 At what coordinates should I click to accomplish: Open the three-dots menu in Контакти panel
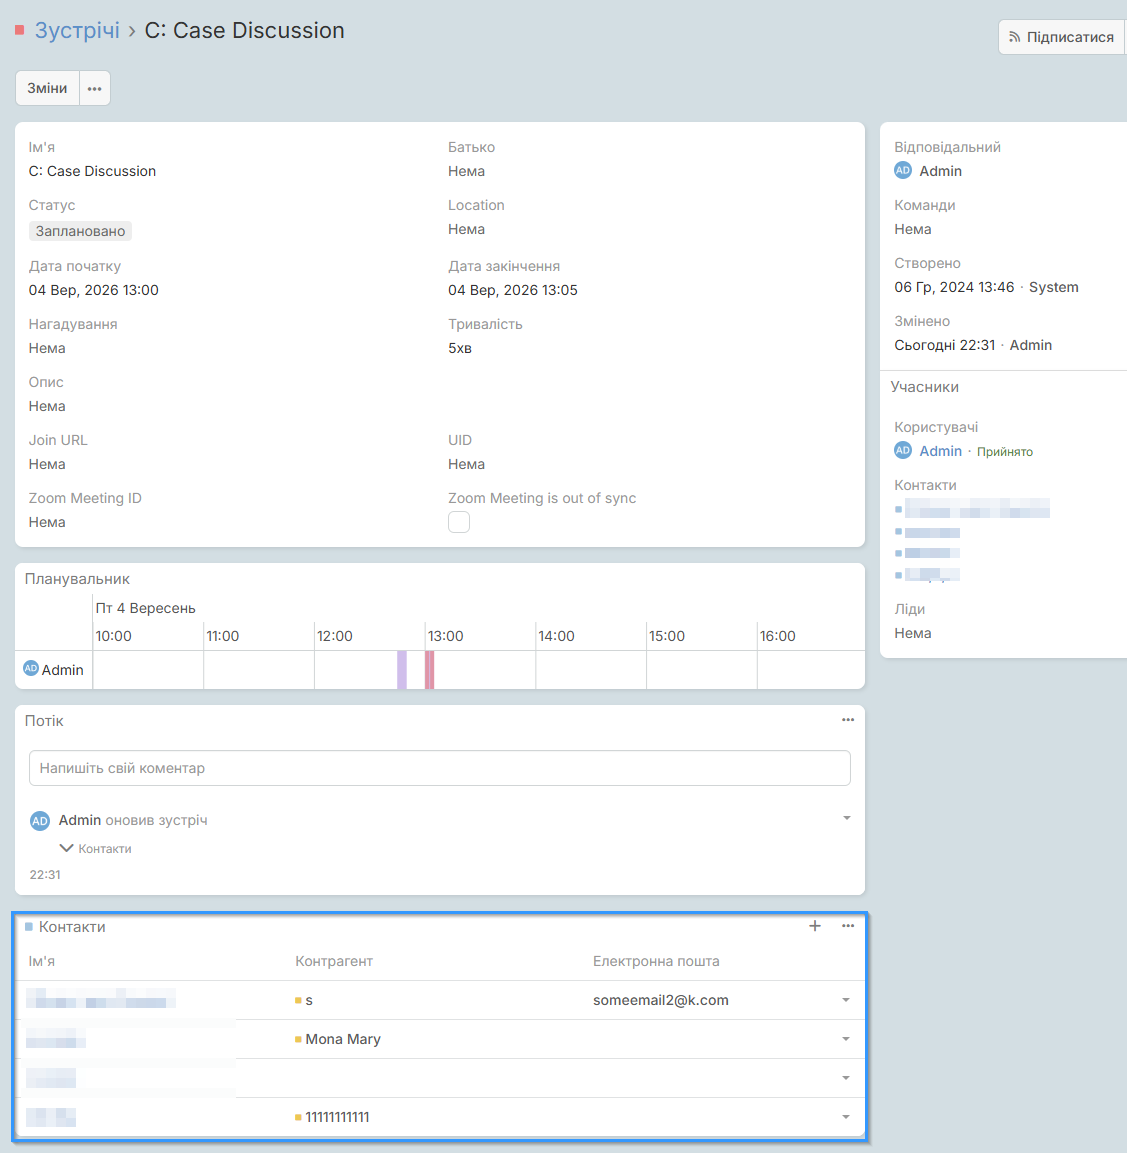point(848,926)
